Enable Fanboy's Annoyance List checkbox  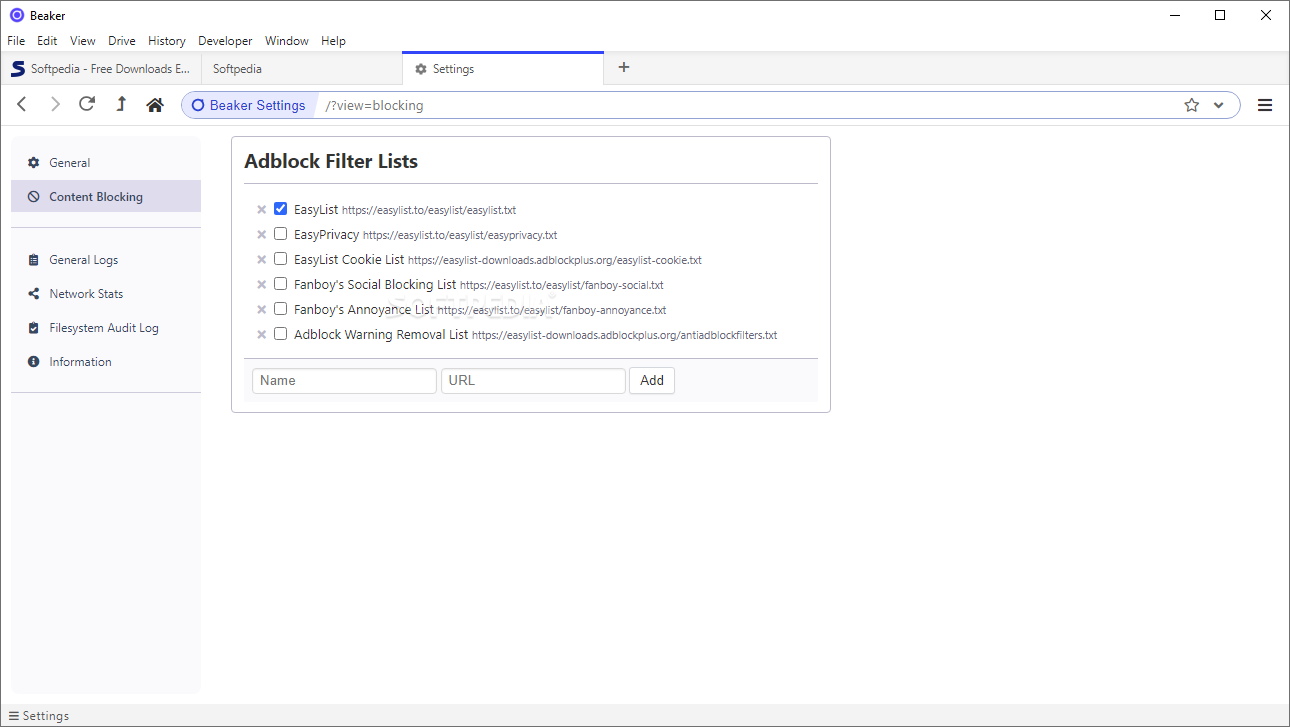(x=281, y=309)
